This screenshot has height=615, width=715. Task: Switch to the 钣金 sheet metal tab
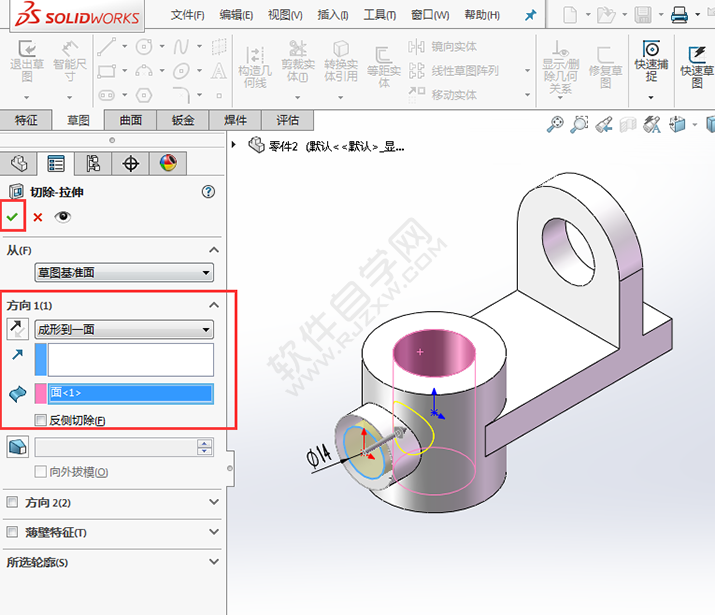[183, 120]
